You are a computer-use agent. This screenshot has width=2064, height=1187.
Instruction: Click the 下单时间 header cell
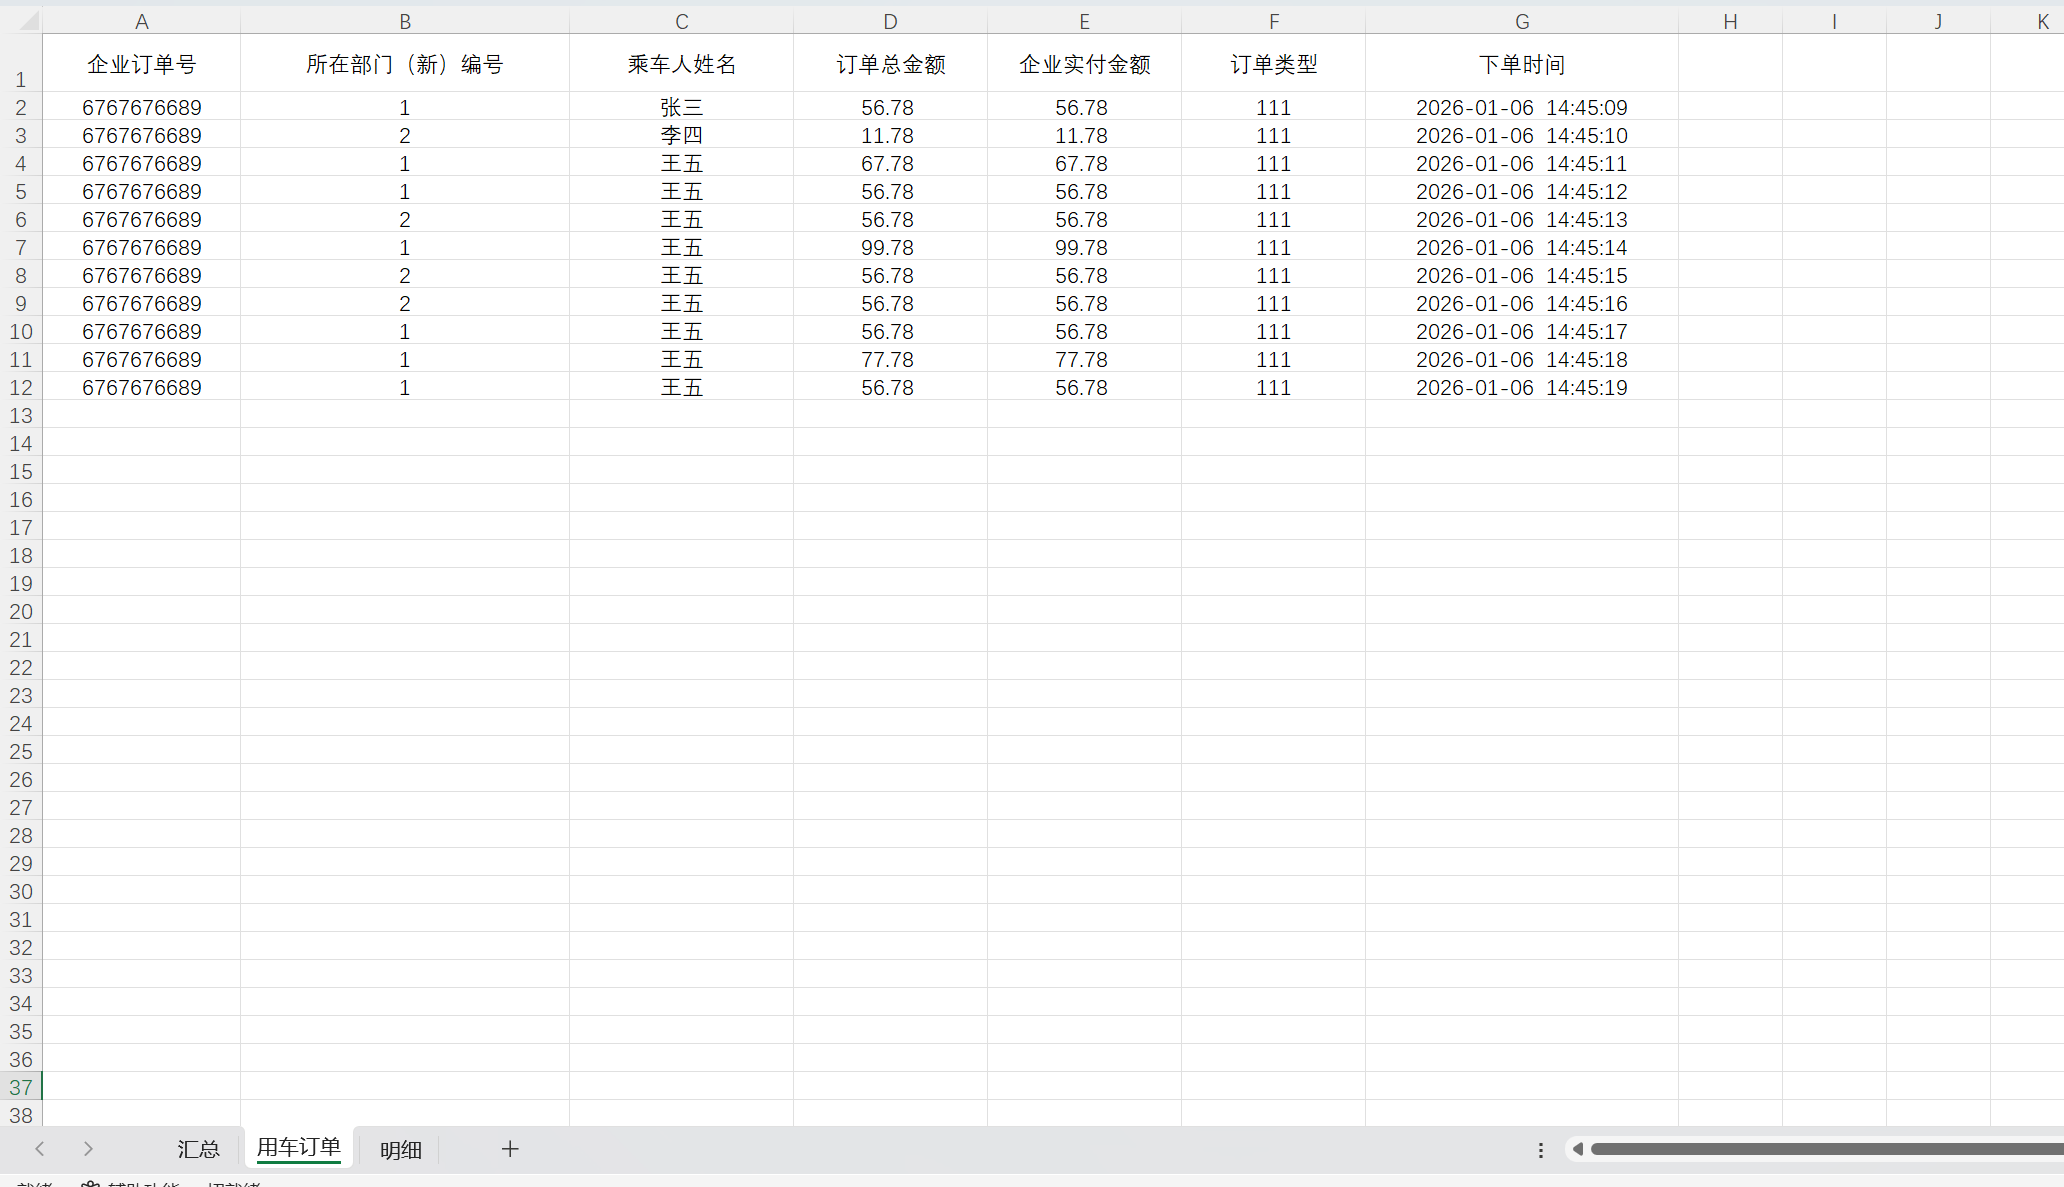(x=1521, y=64)
